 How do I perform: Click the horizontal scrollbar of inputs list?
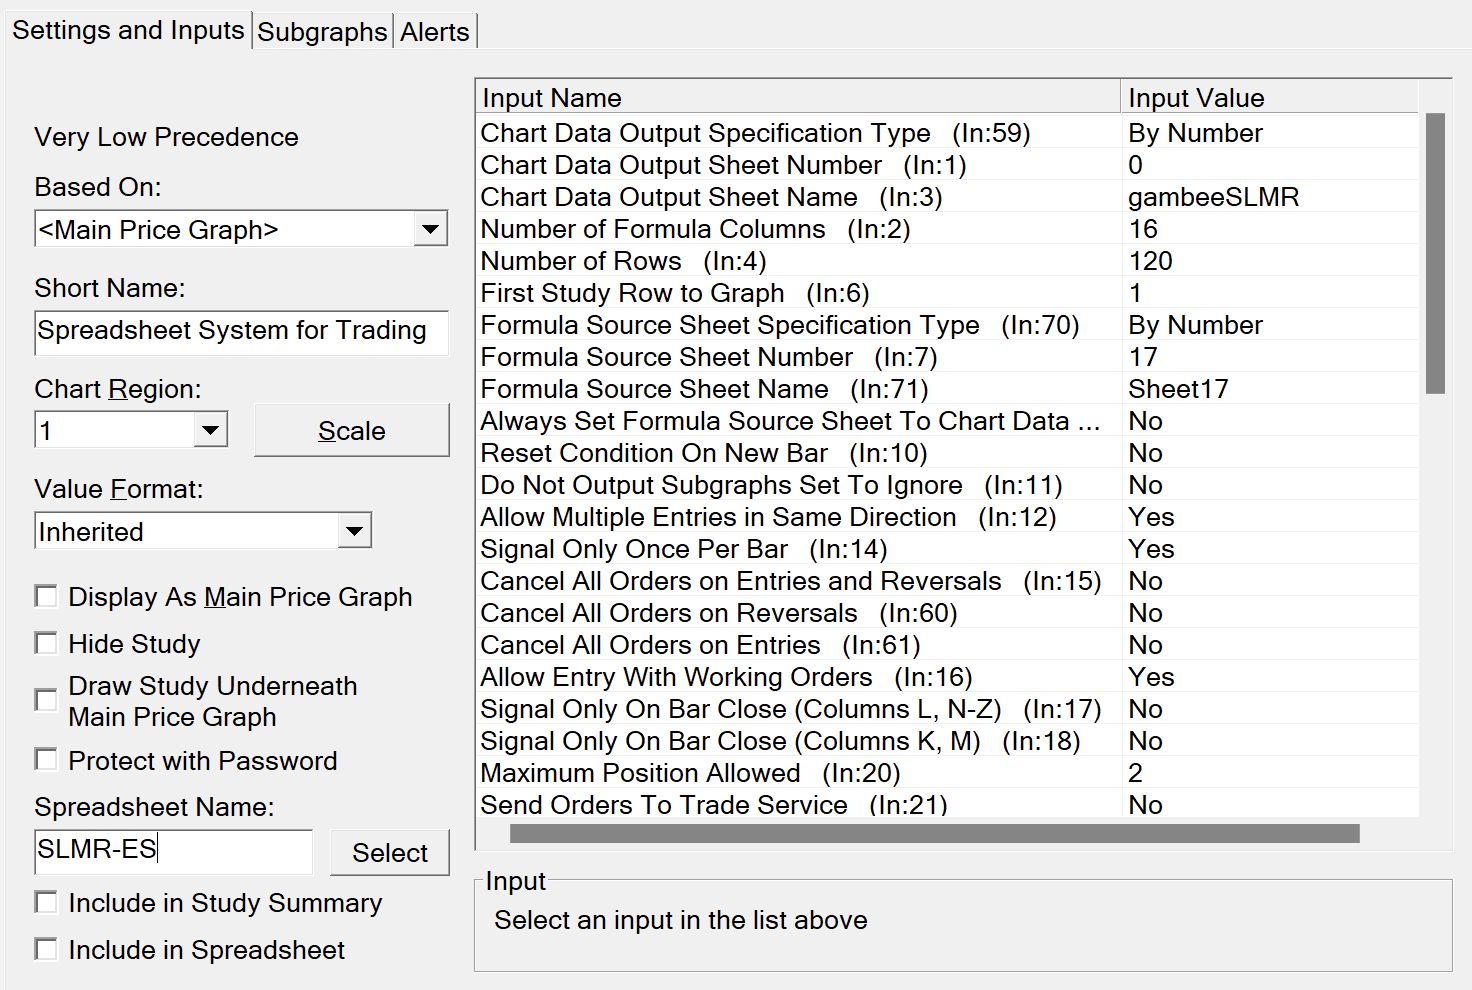coord(934,834)
